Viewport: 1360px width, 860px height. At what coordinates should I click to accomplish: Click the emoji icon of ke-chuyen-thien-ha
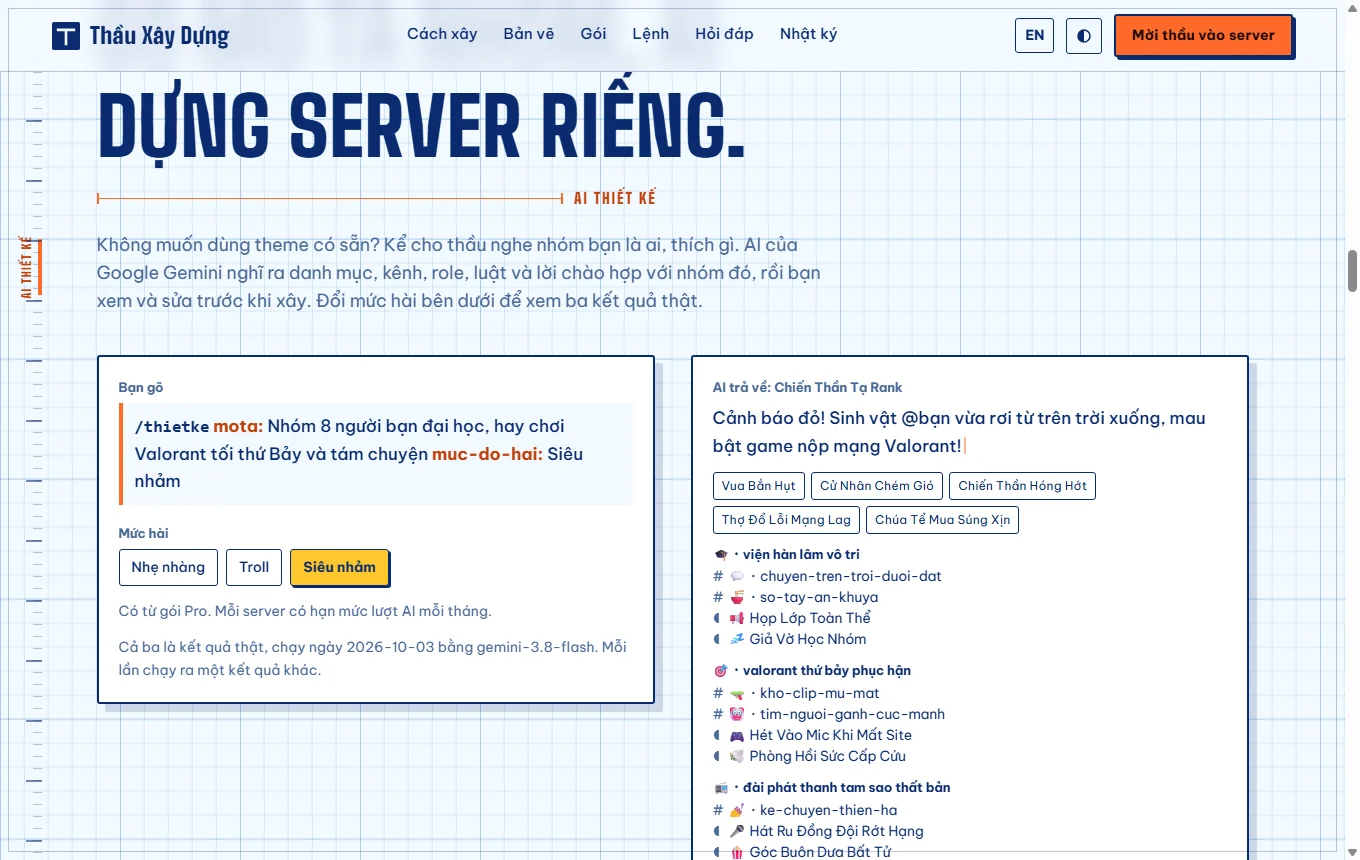coord(737,810)
